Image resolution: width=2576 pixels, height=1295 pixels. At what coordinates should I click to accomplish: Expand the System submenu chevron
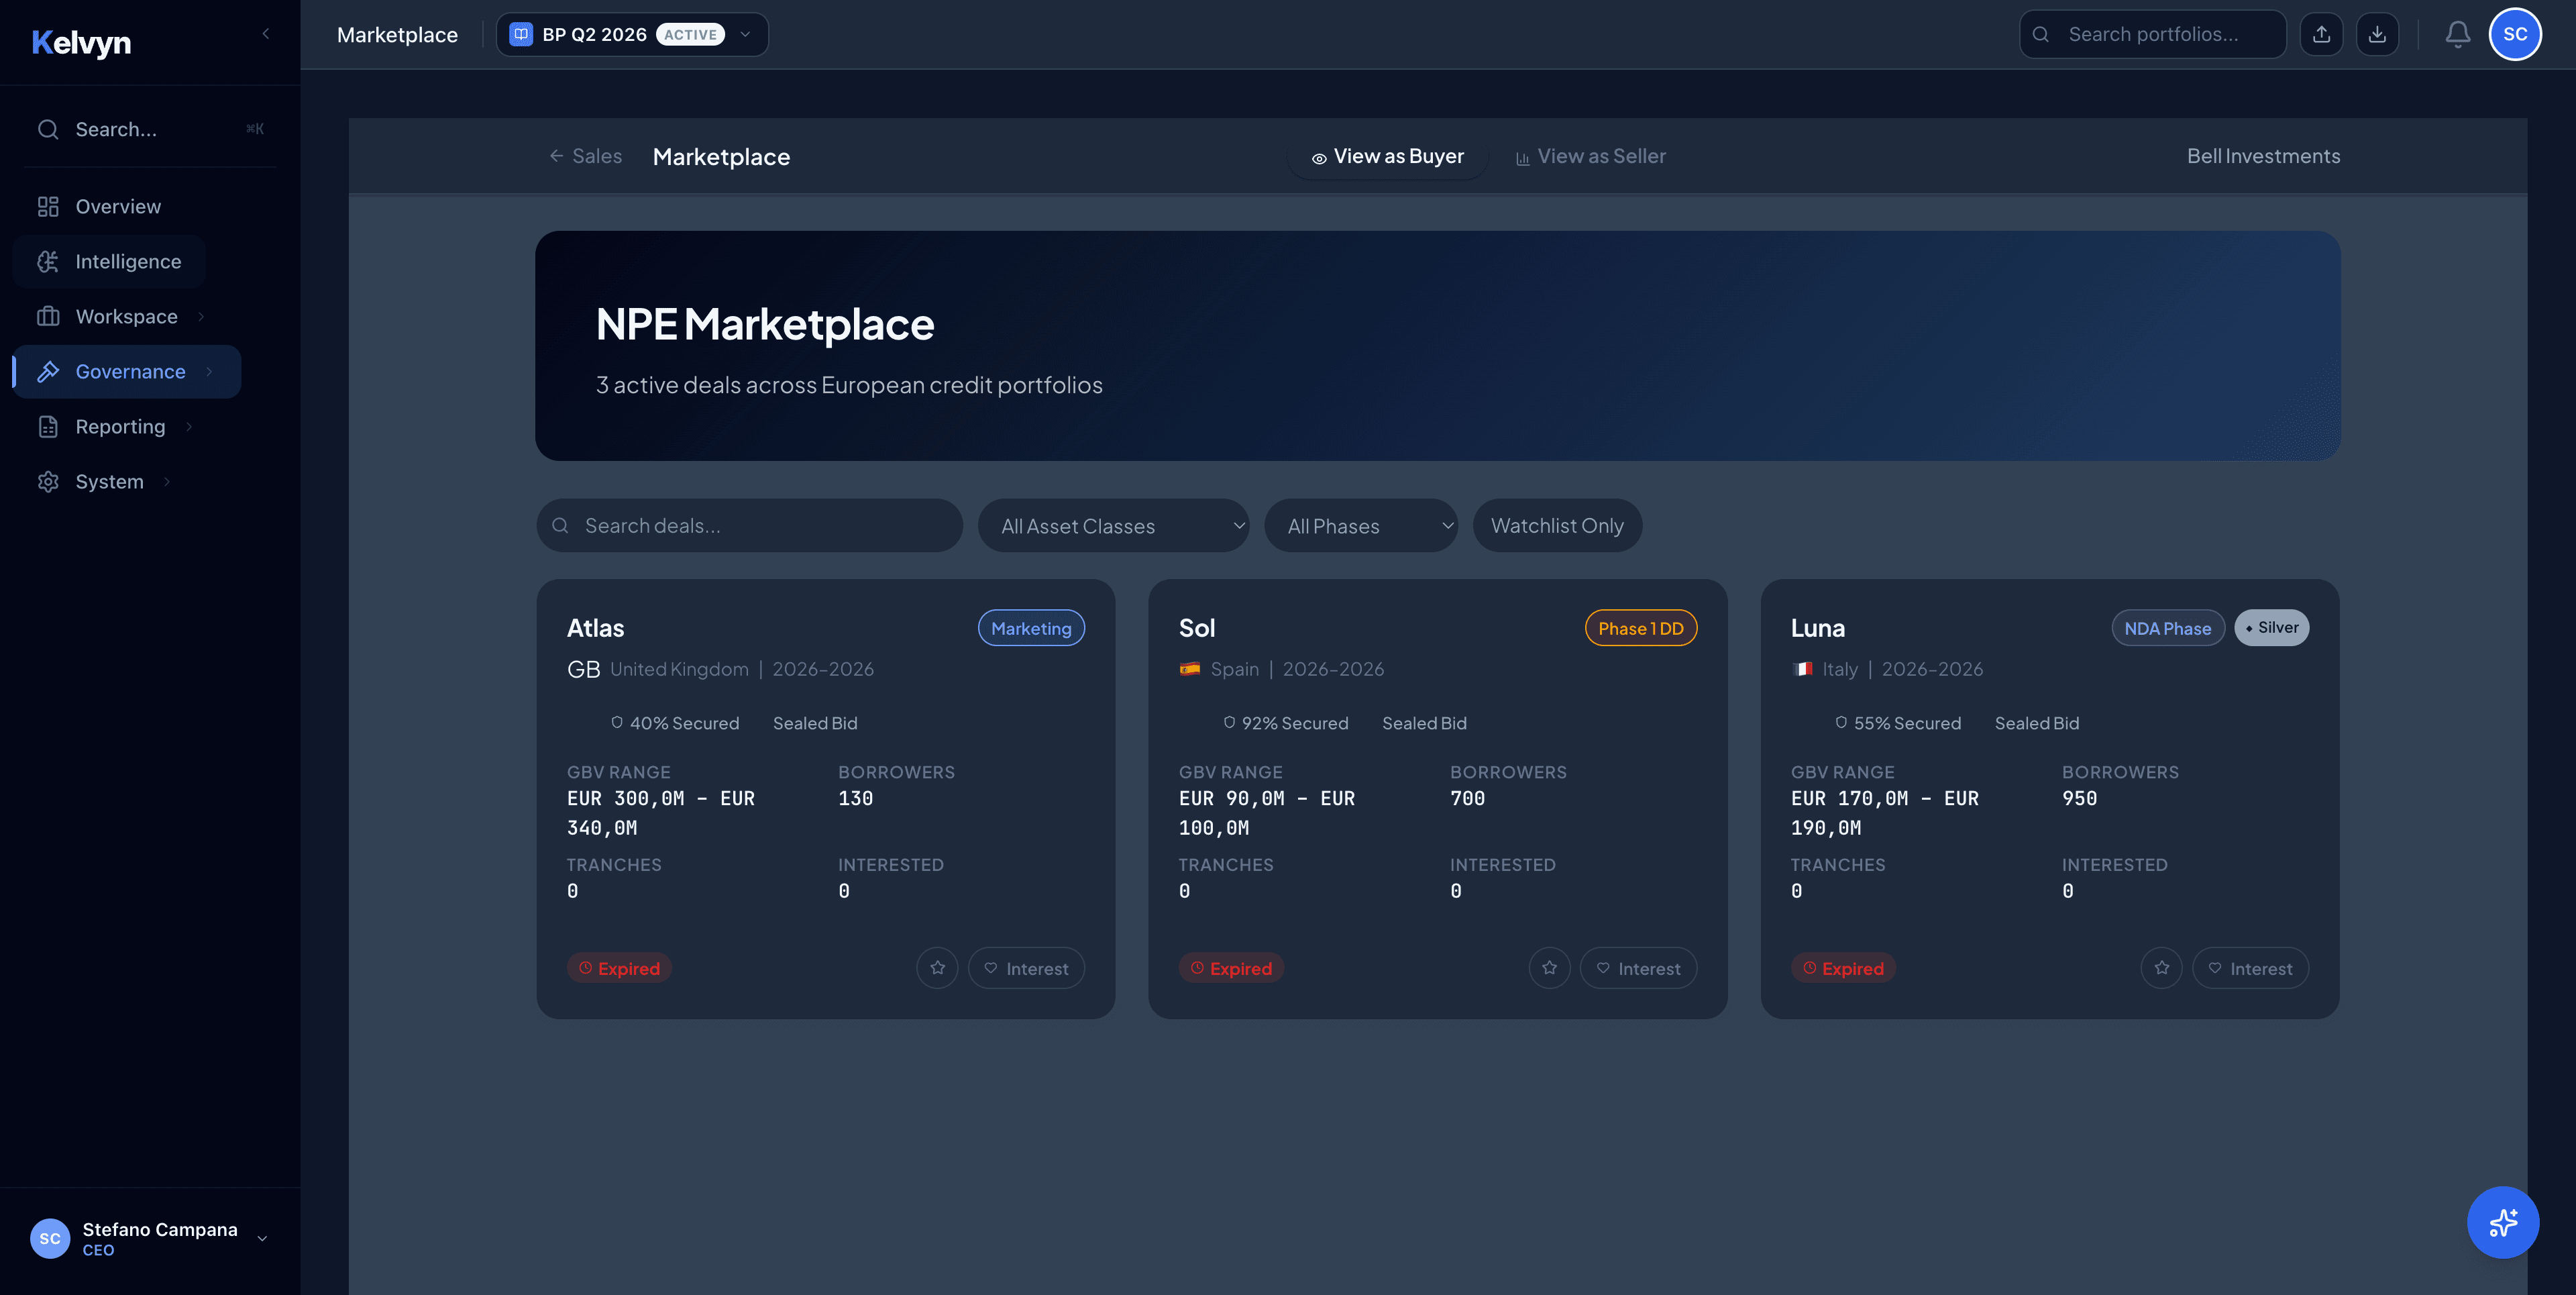[x=167, y=481]
